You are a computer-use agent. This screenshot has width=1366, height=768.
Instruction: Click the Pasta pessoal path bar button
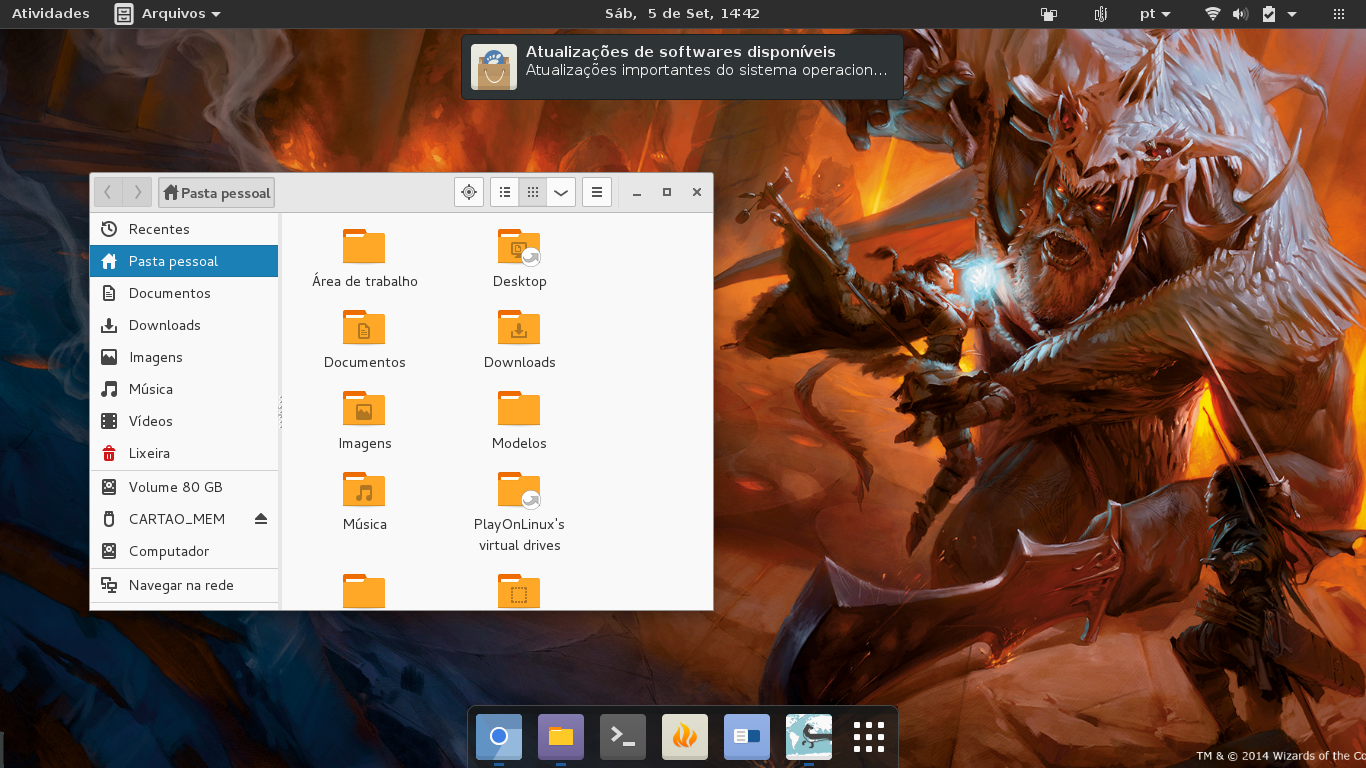coord(216,193)
